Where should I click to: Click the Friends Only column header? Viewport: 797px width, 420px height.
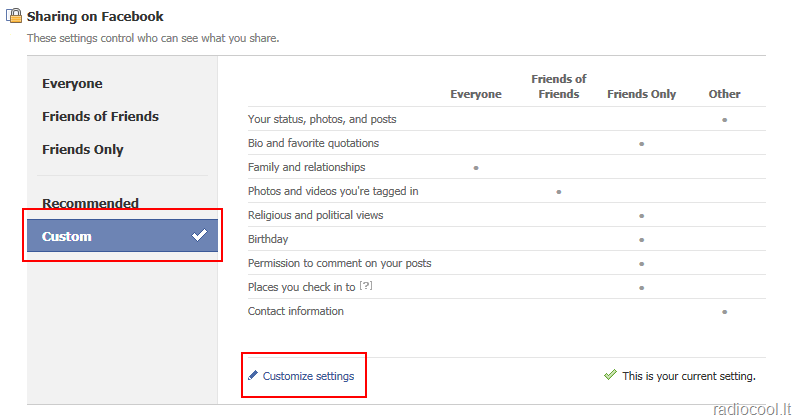(641, 94)
